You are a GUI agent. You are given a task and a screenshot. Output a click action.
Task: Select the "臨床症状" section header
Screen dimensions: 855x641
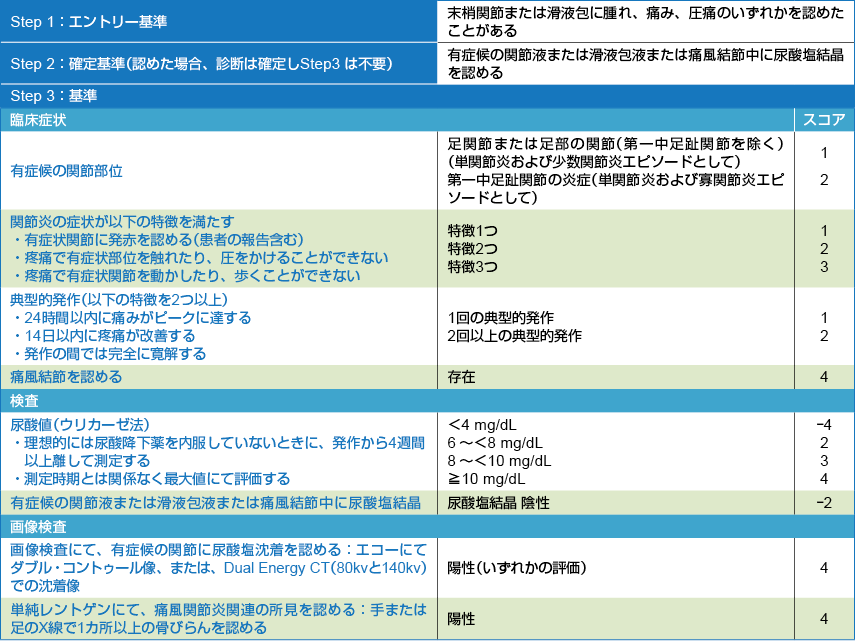click(x=38, y=120)
